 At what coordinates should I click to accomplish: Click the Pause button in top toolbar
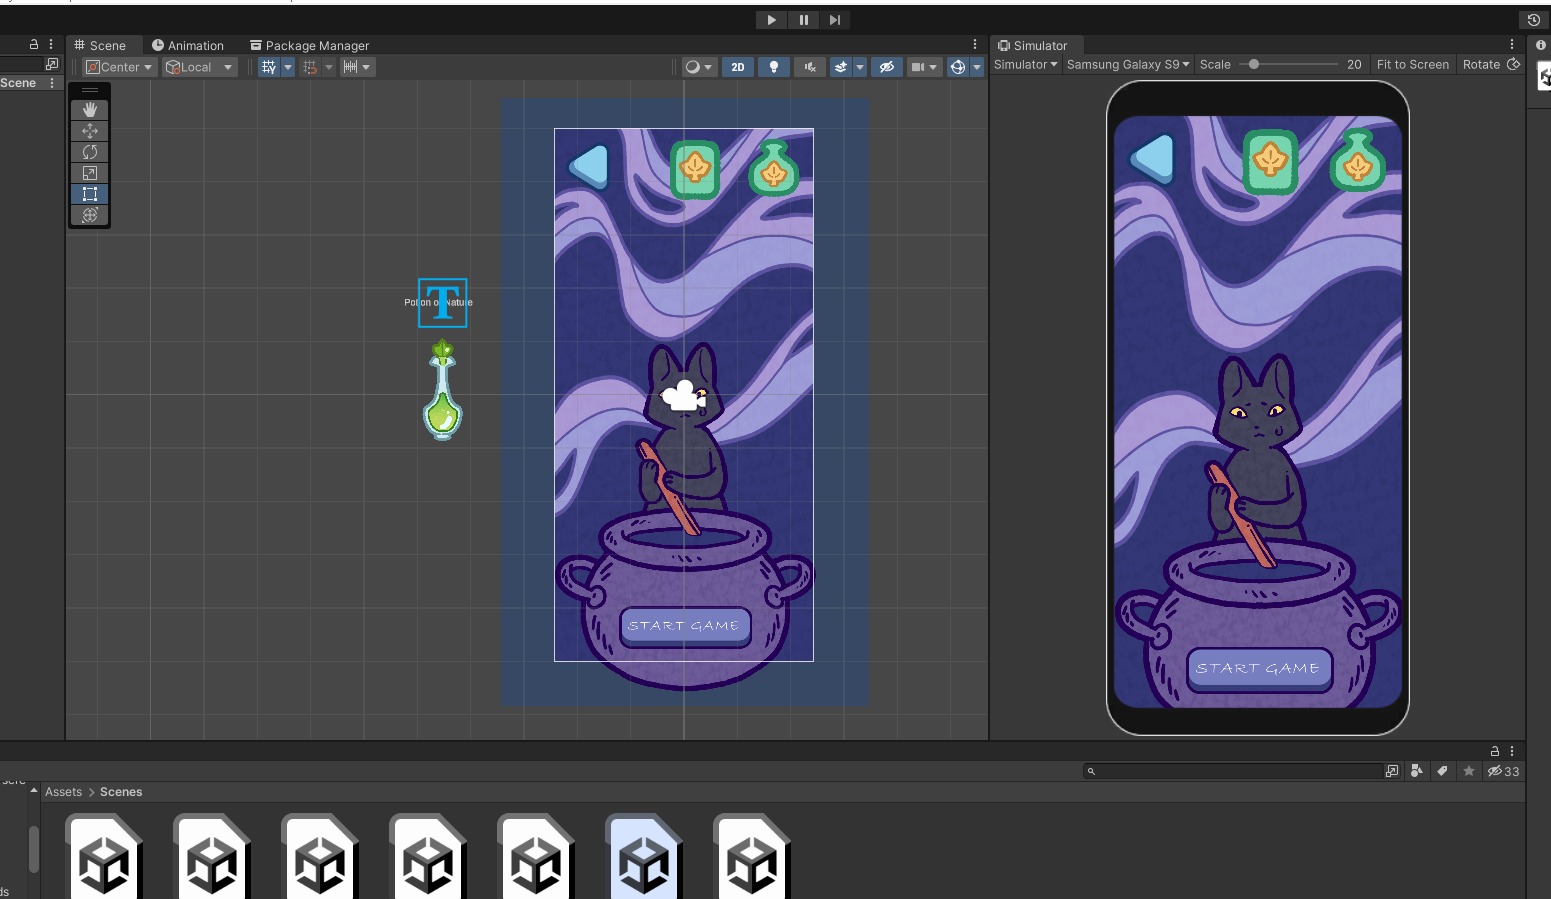tap(803, 20)
